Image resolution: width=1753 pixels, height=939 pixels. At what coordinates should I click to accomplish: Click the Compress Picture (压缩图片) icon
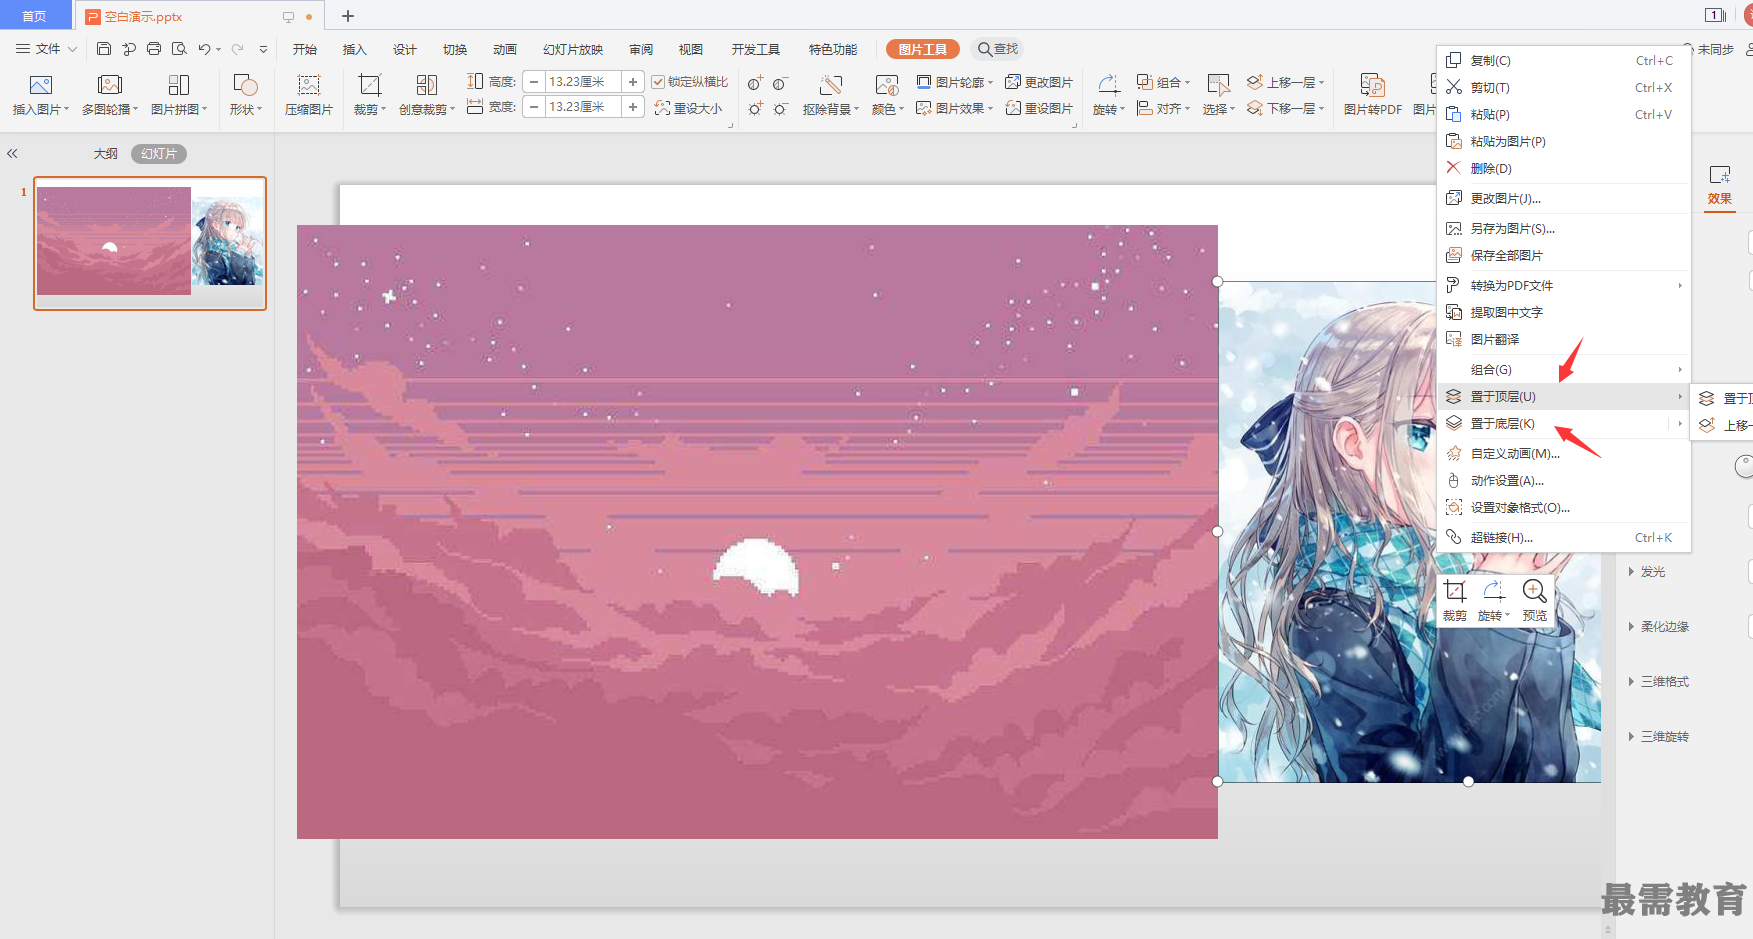click(309, 85)
